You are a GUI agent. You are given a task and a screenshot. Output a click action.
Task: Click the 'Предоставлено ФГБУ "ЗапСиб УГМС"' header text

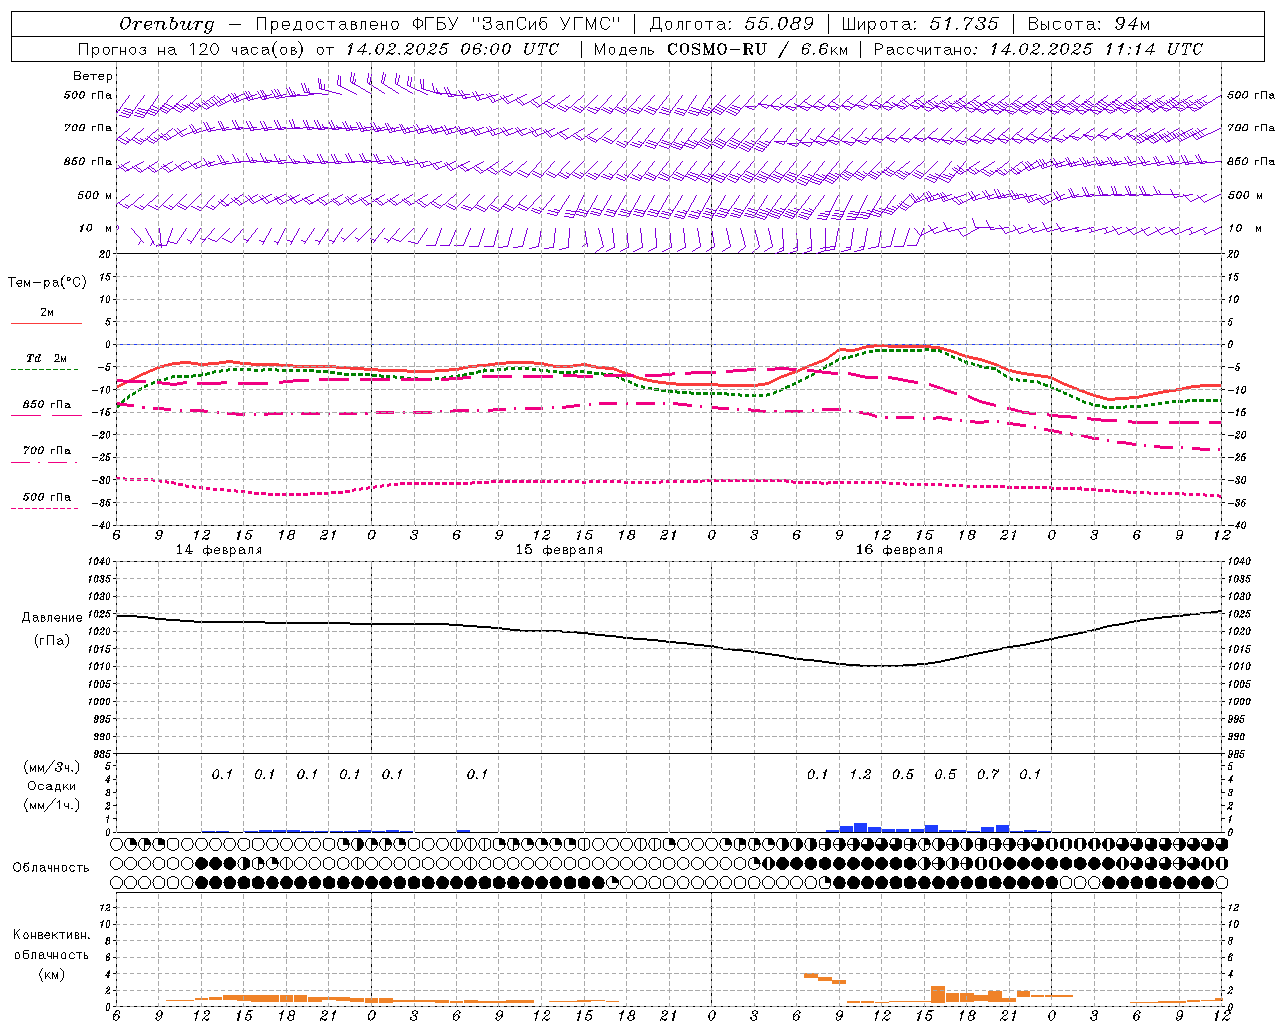[x=438, y=24]
